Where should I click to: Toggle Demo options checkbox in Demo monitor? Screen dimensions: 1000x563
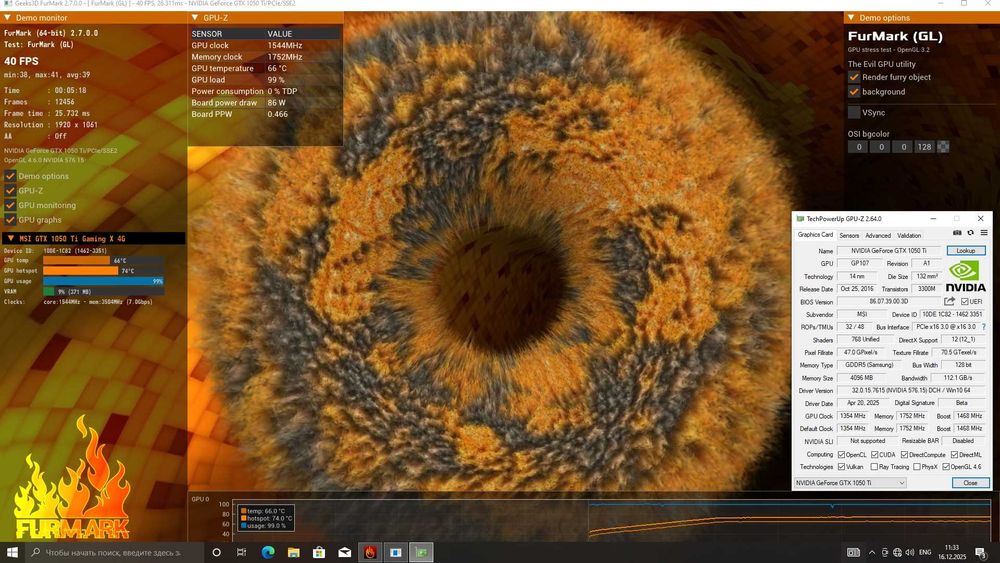(x=10, y=176)
